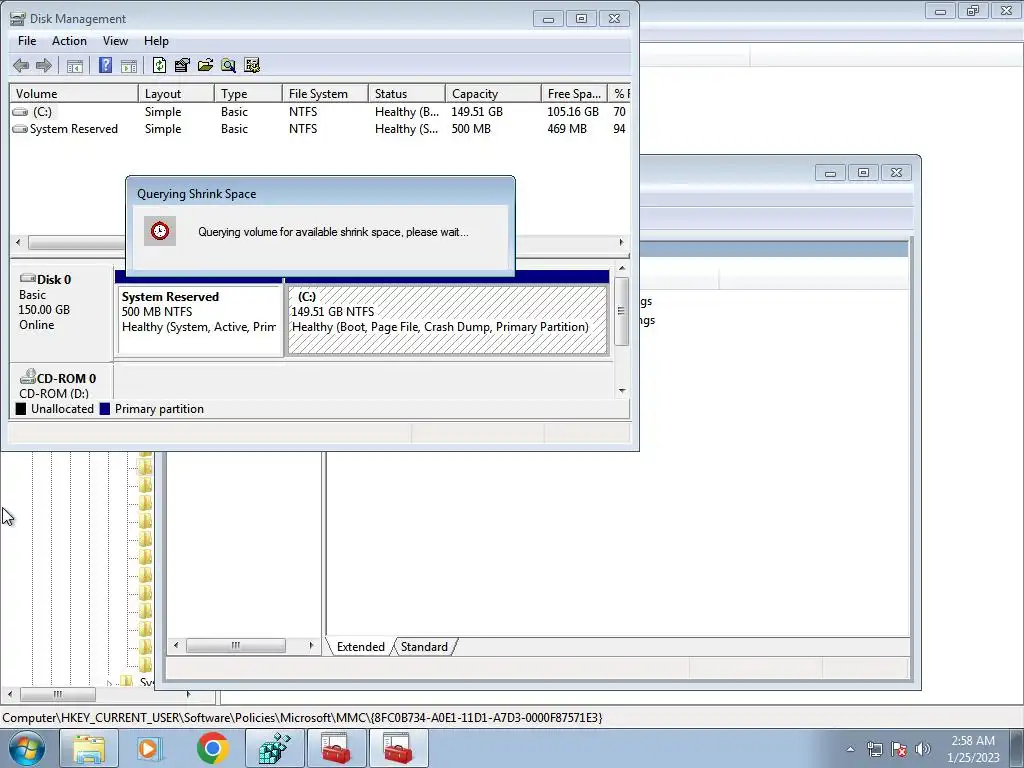Open Action Center flag icon in the tray

(x=899, y=749)
